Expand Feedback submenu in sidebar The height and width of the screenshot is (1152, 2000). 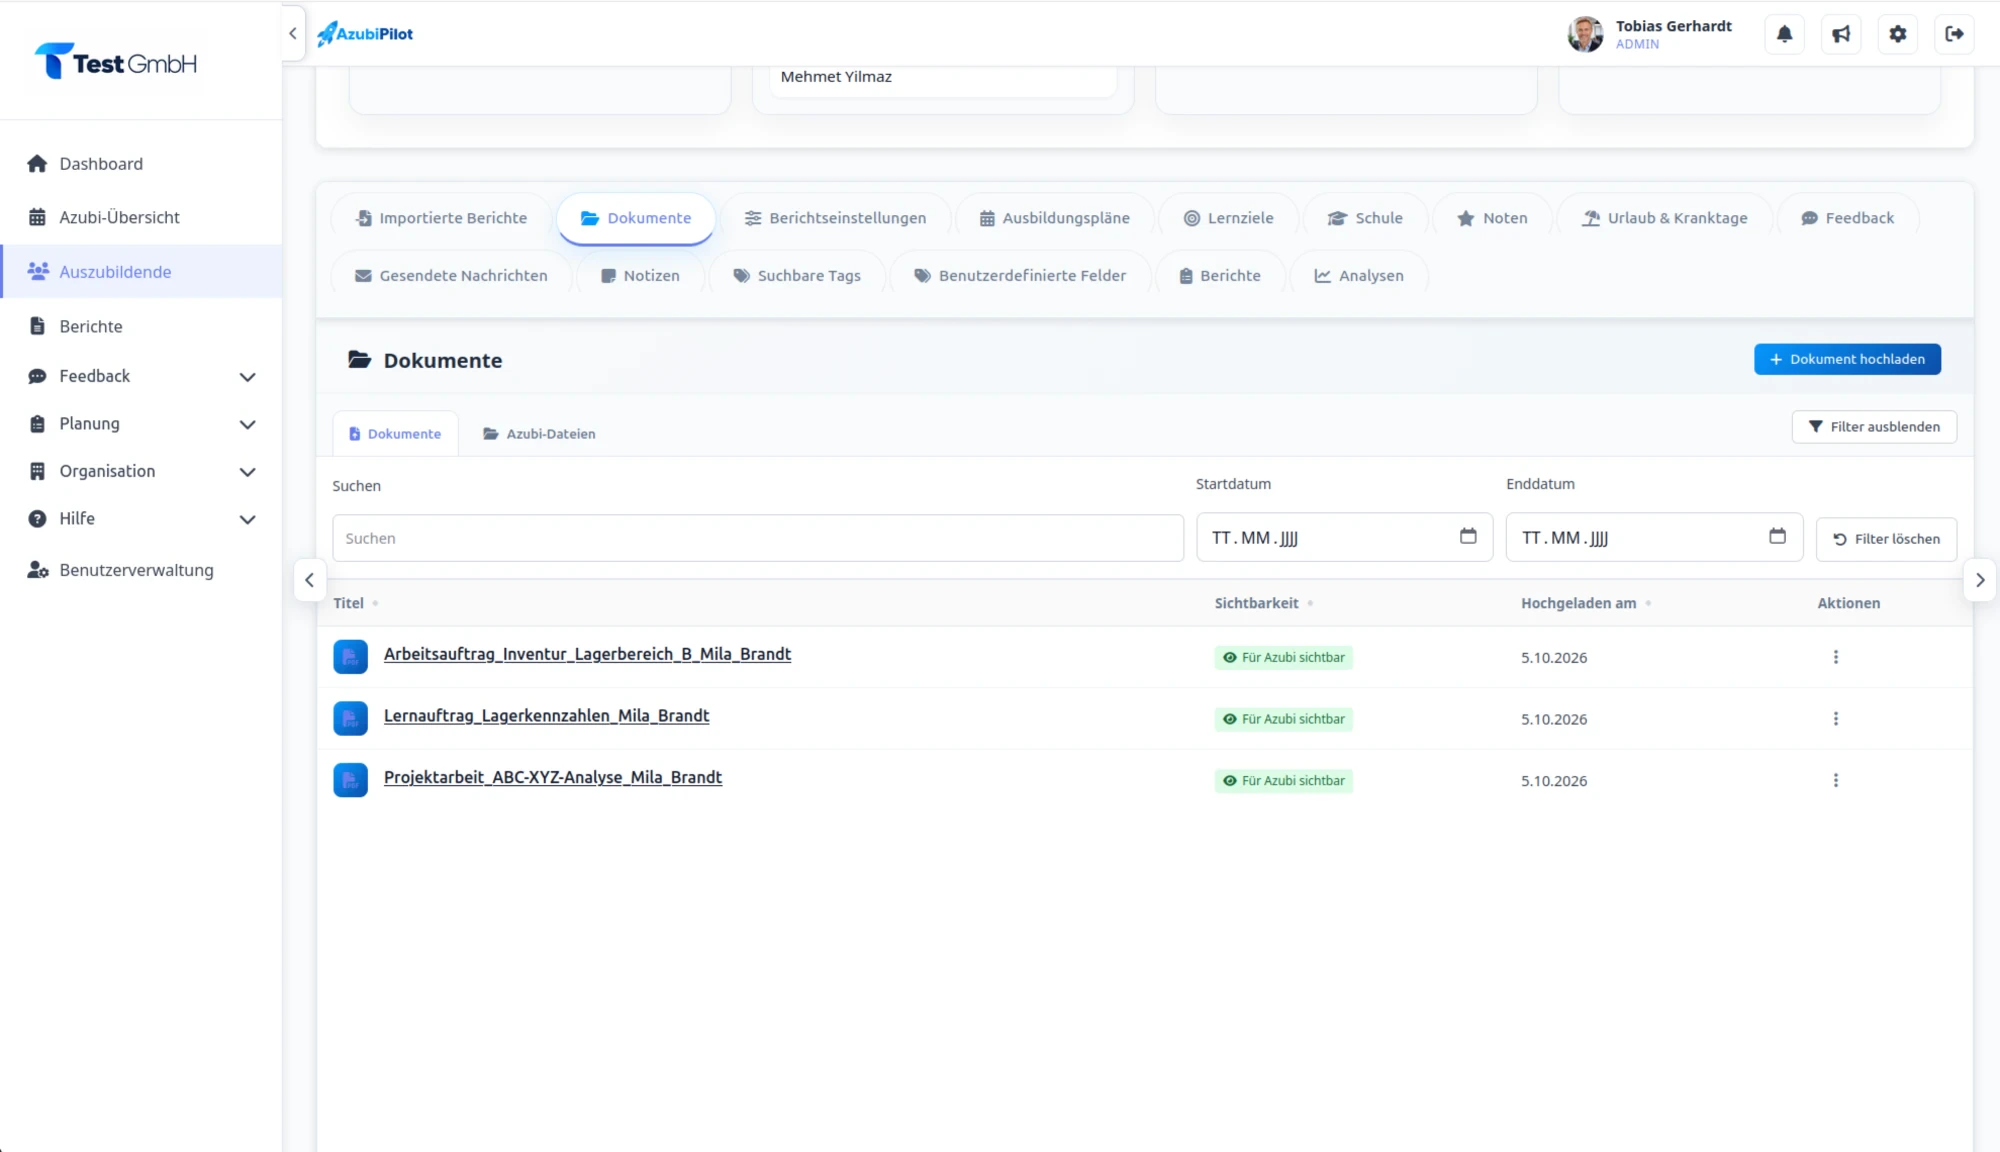coord(248,377)
